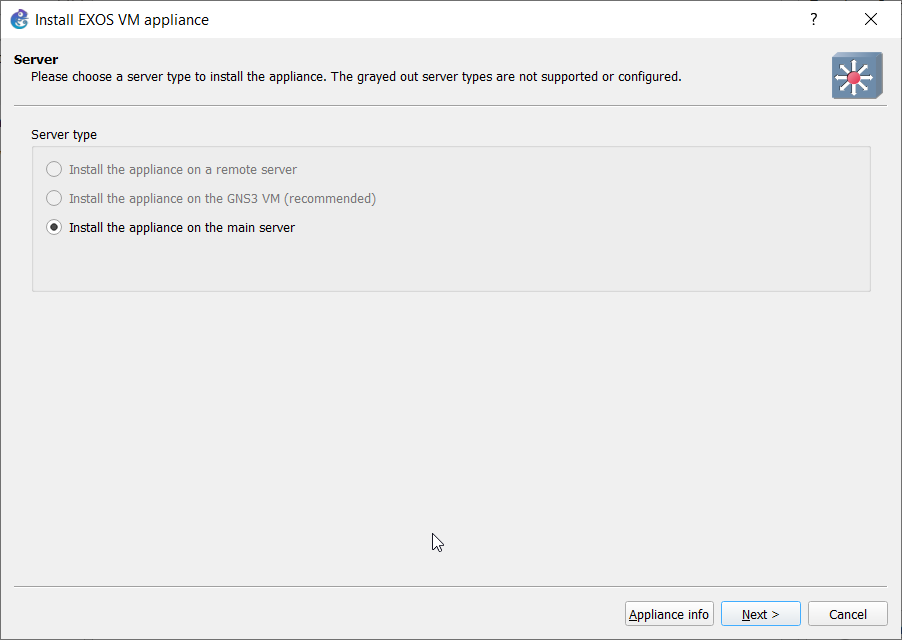Click the 'Server type' group label
This screenshot has height=640, width=902.
pos(64,134)
